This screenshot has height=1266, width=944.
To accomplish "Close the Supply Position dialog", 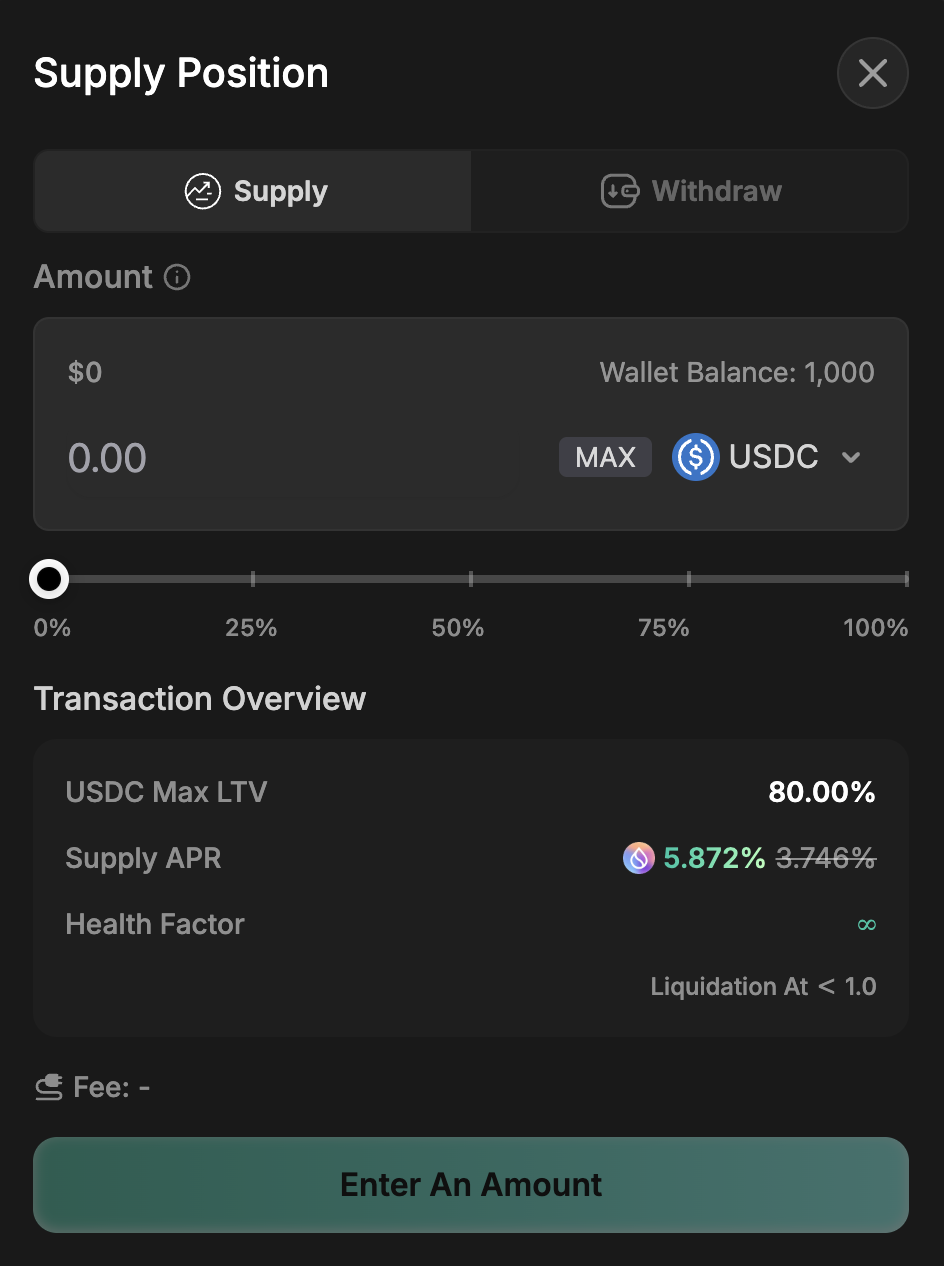I will 872,73.
